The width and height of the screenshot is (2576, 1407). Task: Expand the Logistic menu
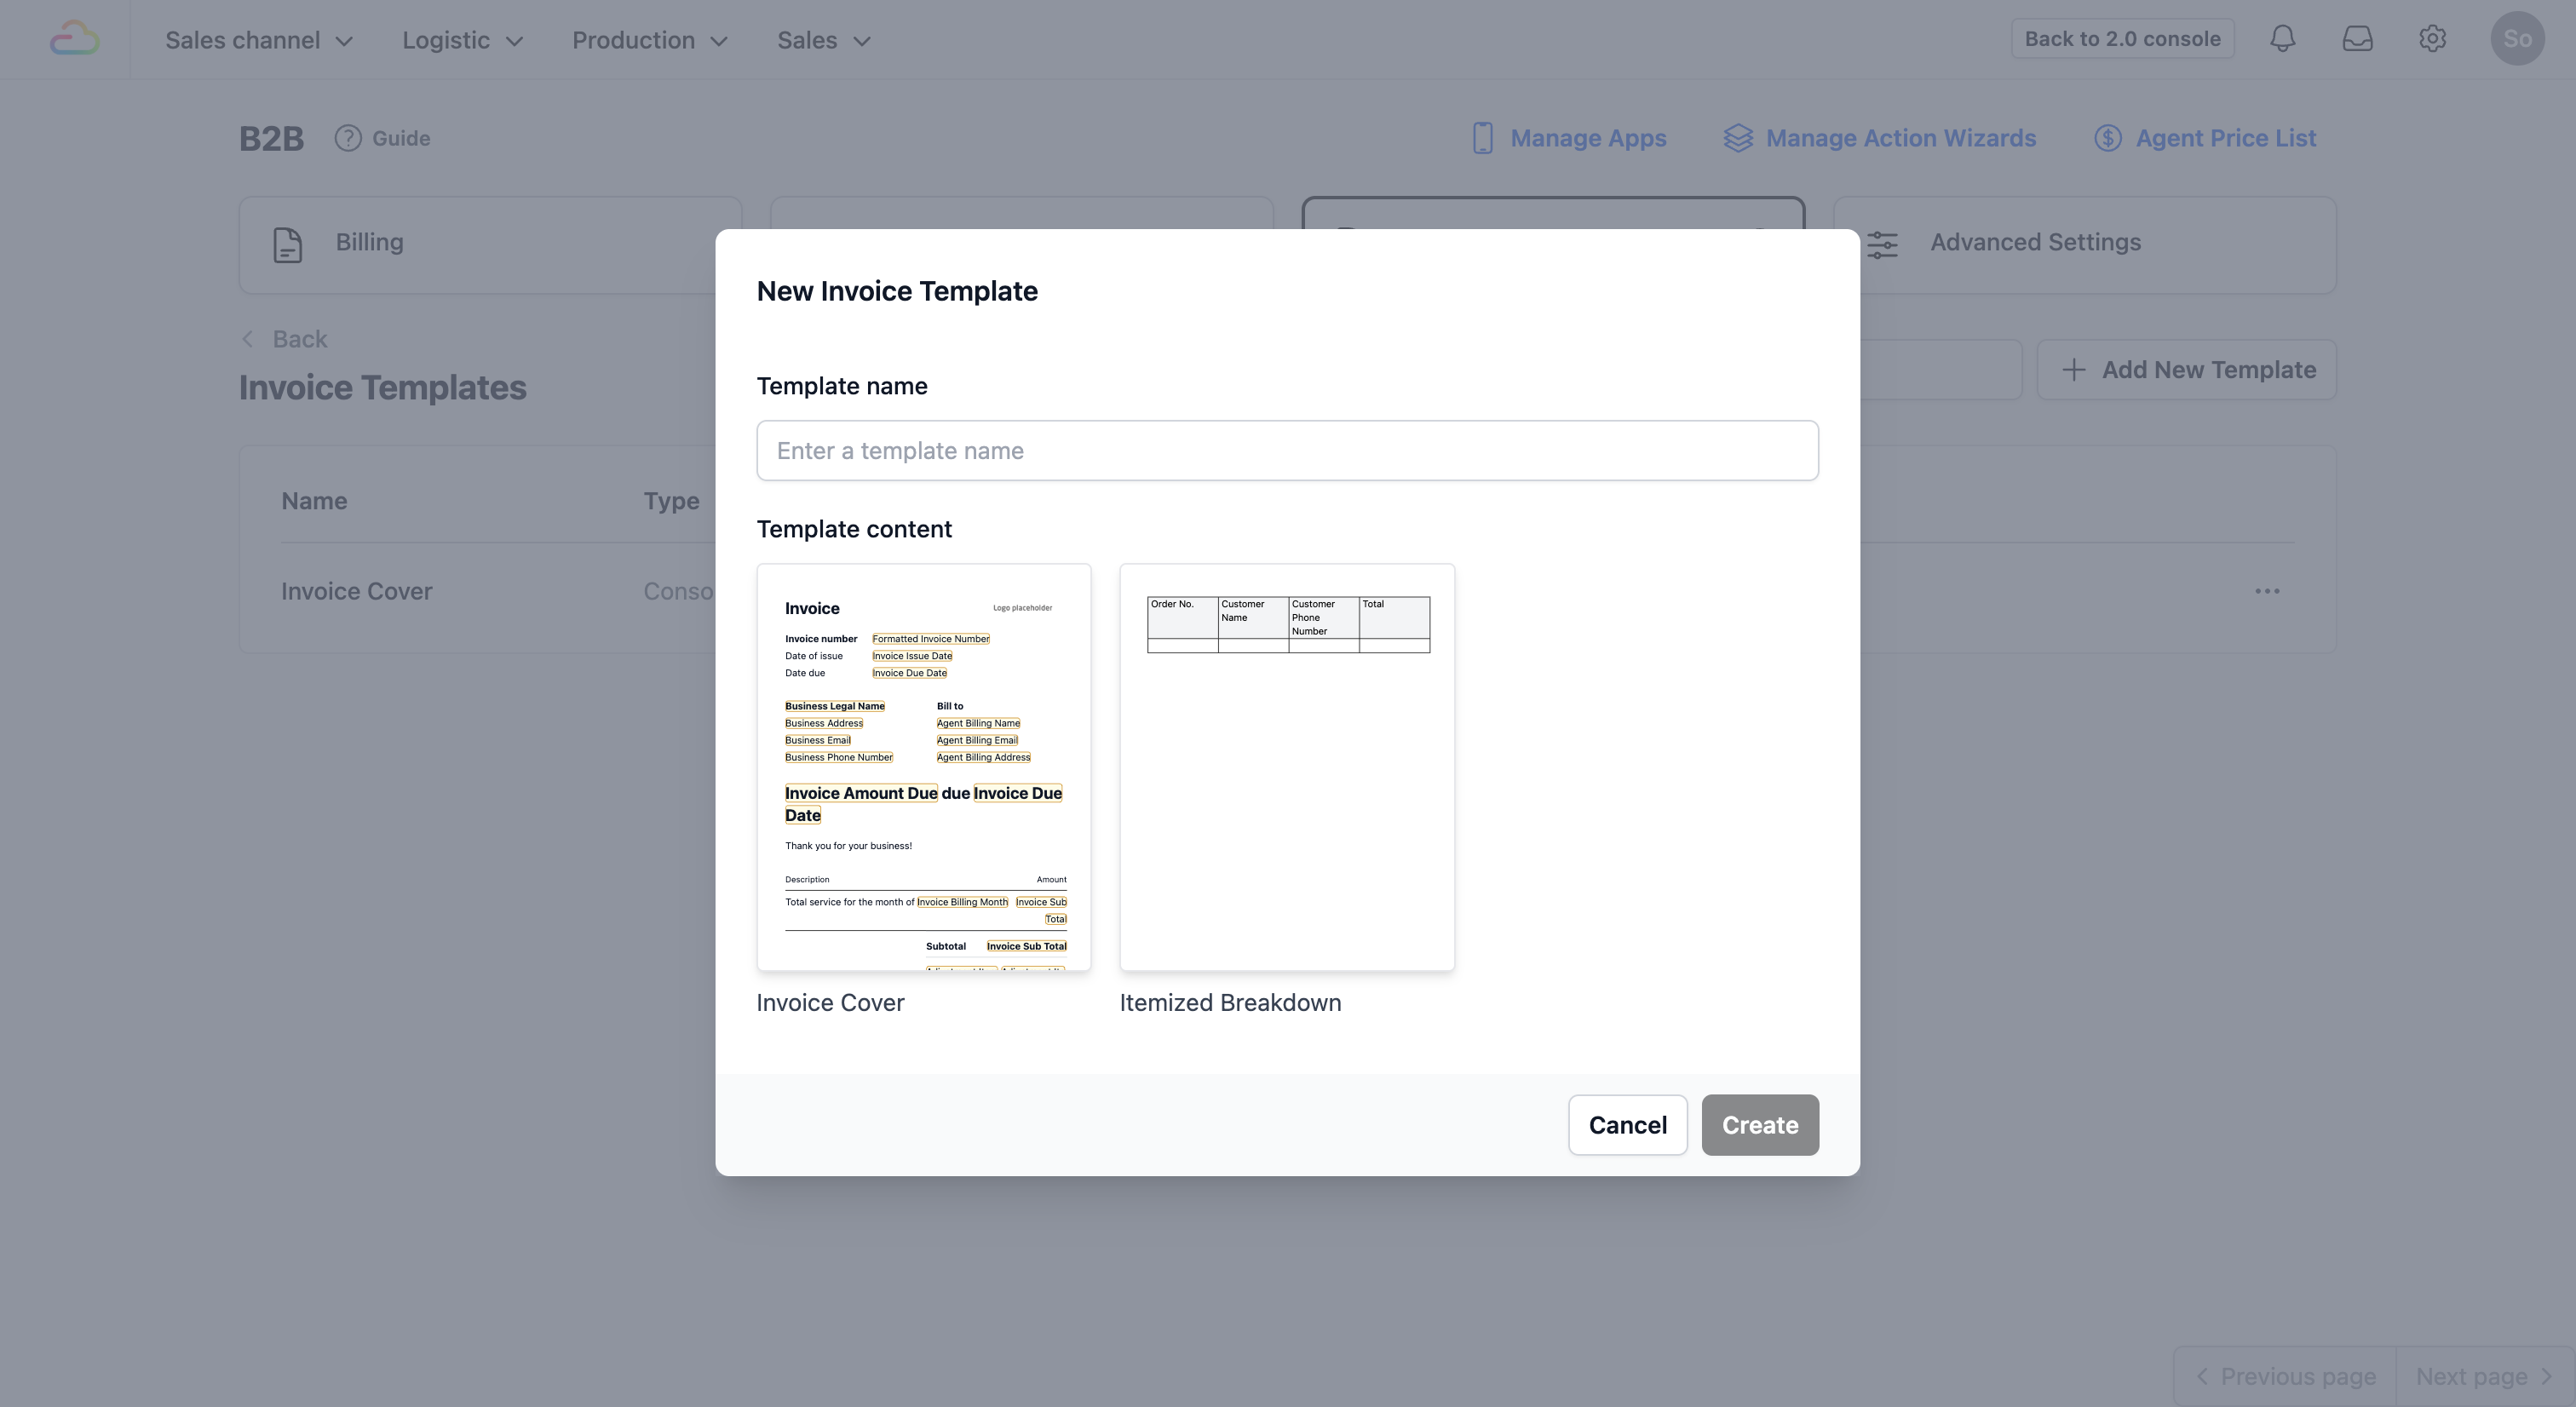click(x=463, y=40)
